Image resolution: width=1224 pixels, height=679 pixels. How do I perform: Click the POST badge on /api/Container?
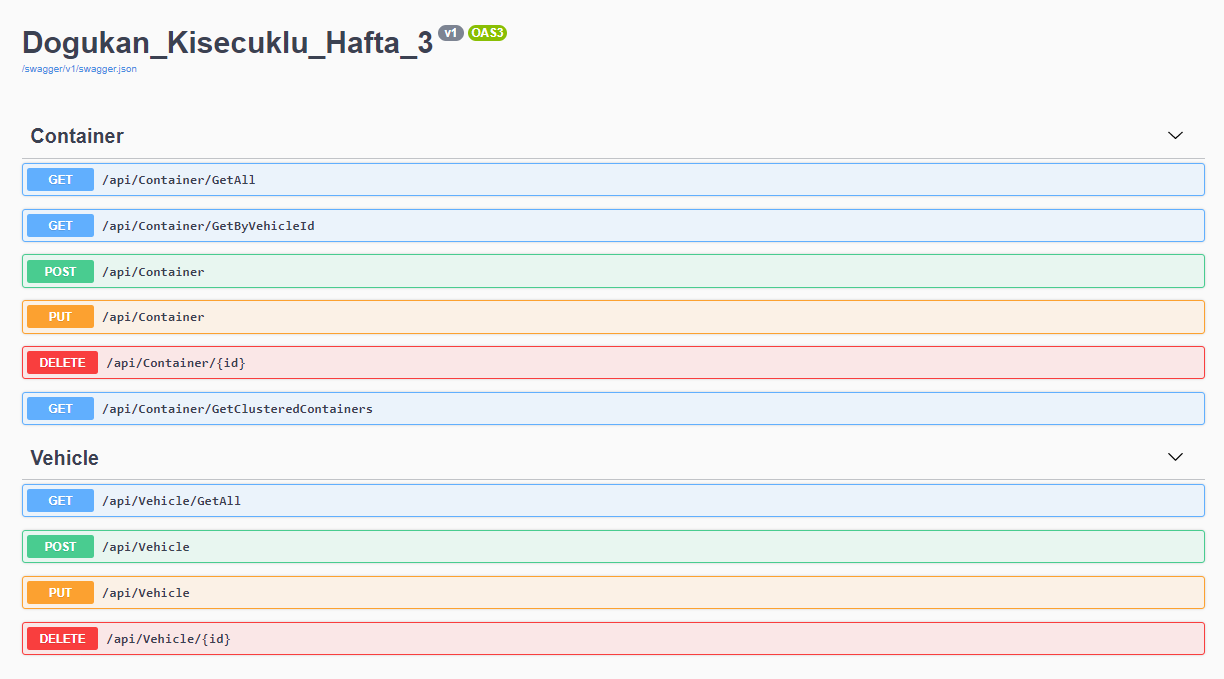point(60,271)
